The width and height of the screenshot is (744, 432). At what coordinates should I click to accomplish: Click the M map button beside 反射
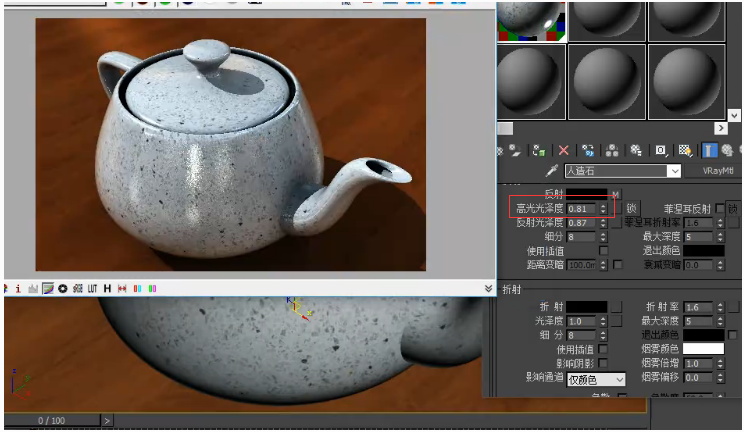(x=615, y=194)
